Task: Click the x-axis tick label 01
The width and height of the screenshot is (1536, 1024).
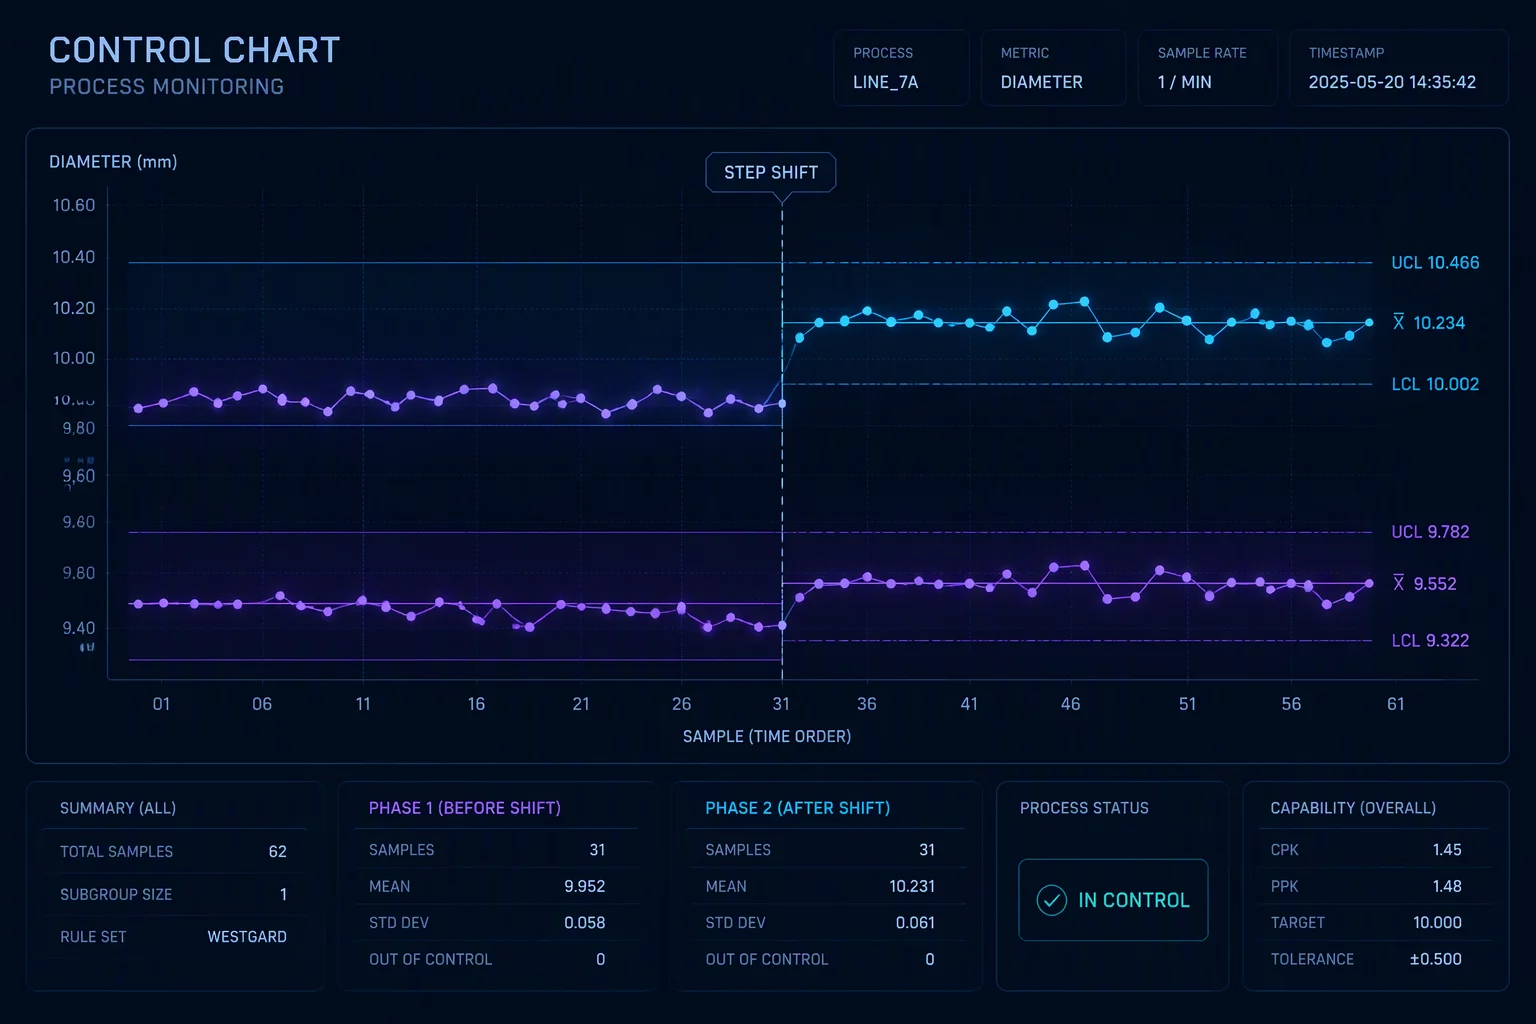Action: click(161, 704)
